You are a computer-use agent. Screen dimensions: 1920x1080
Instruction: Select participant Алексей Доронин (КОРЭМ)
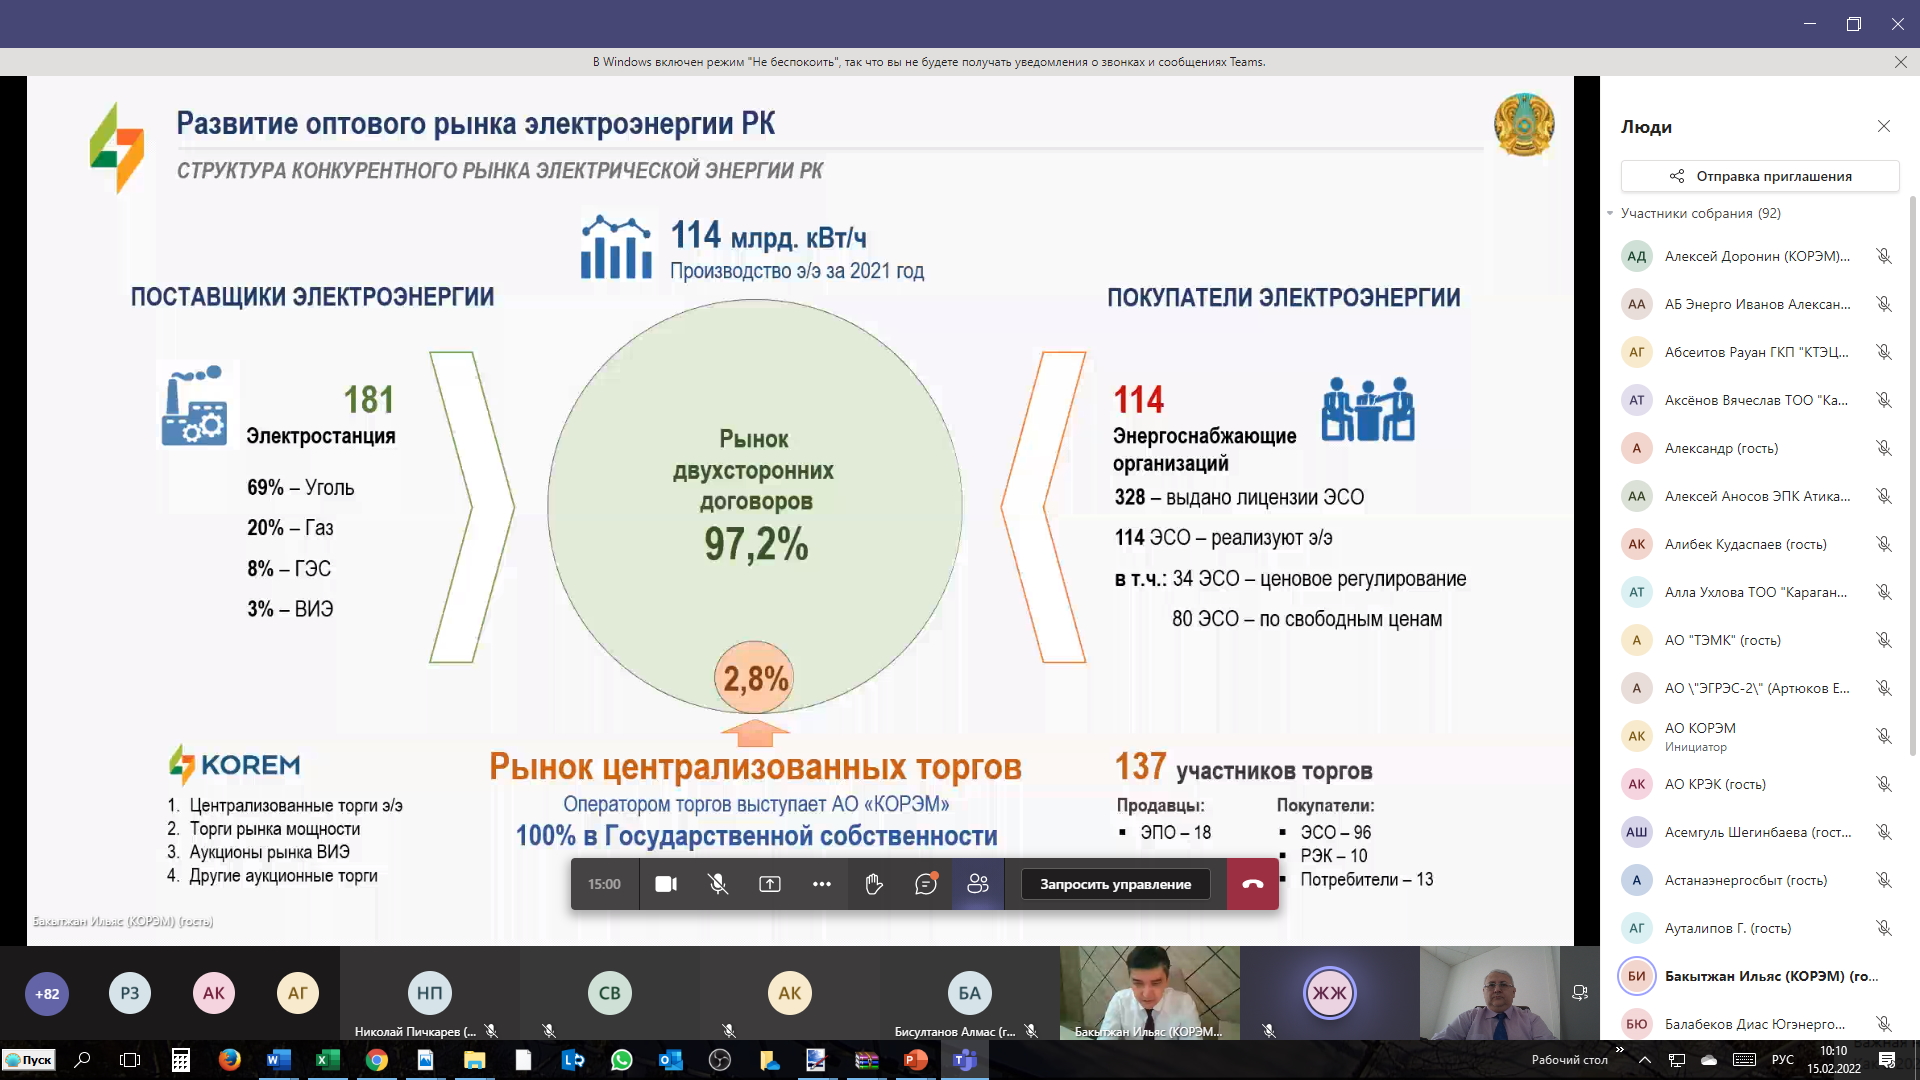tap(1758, 256)
